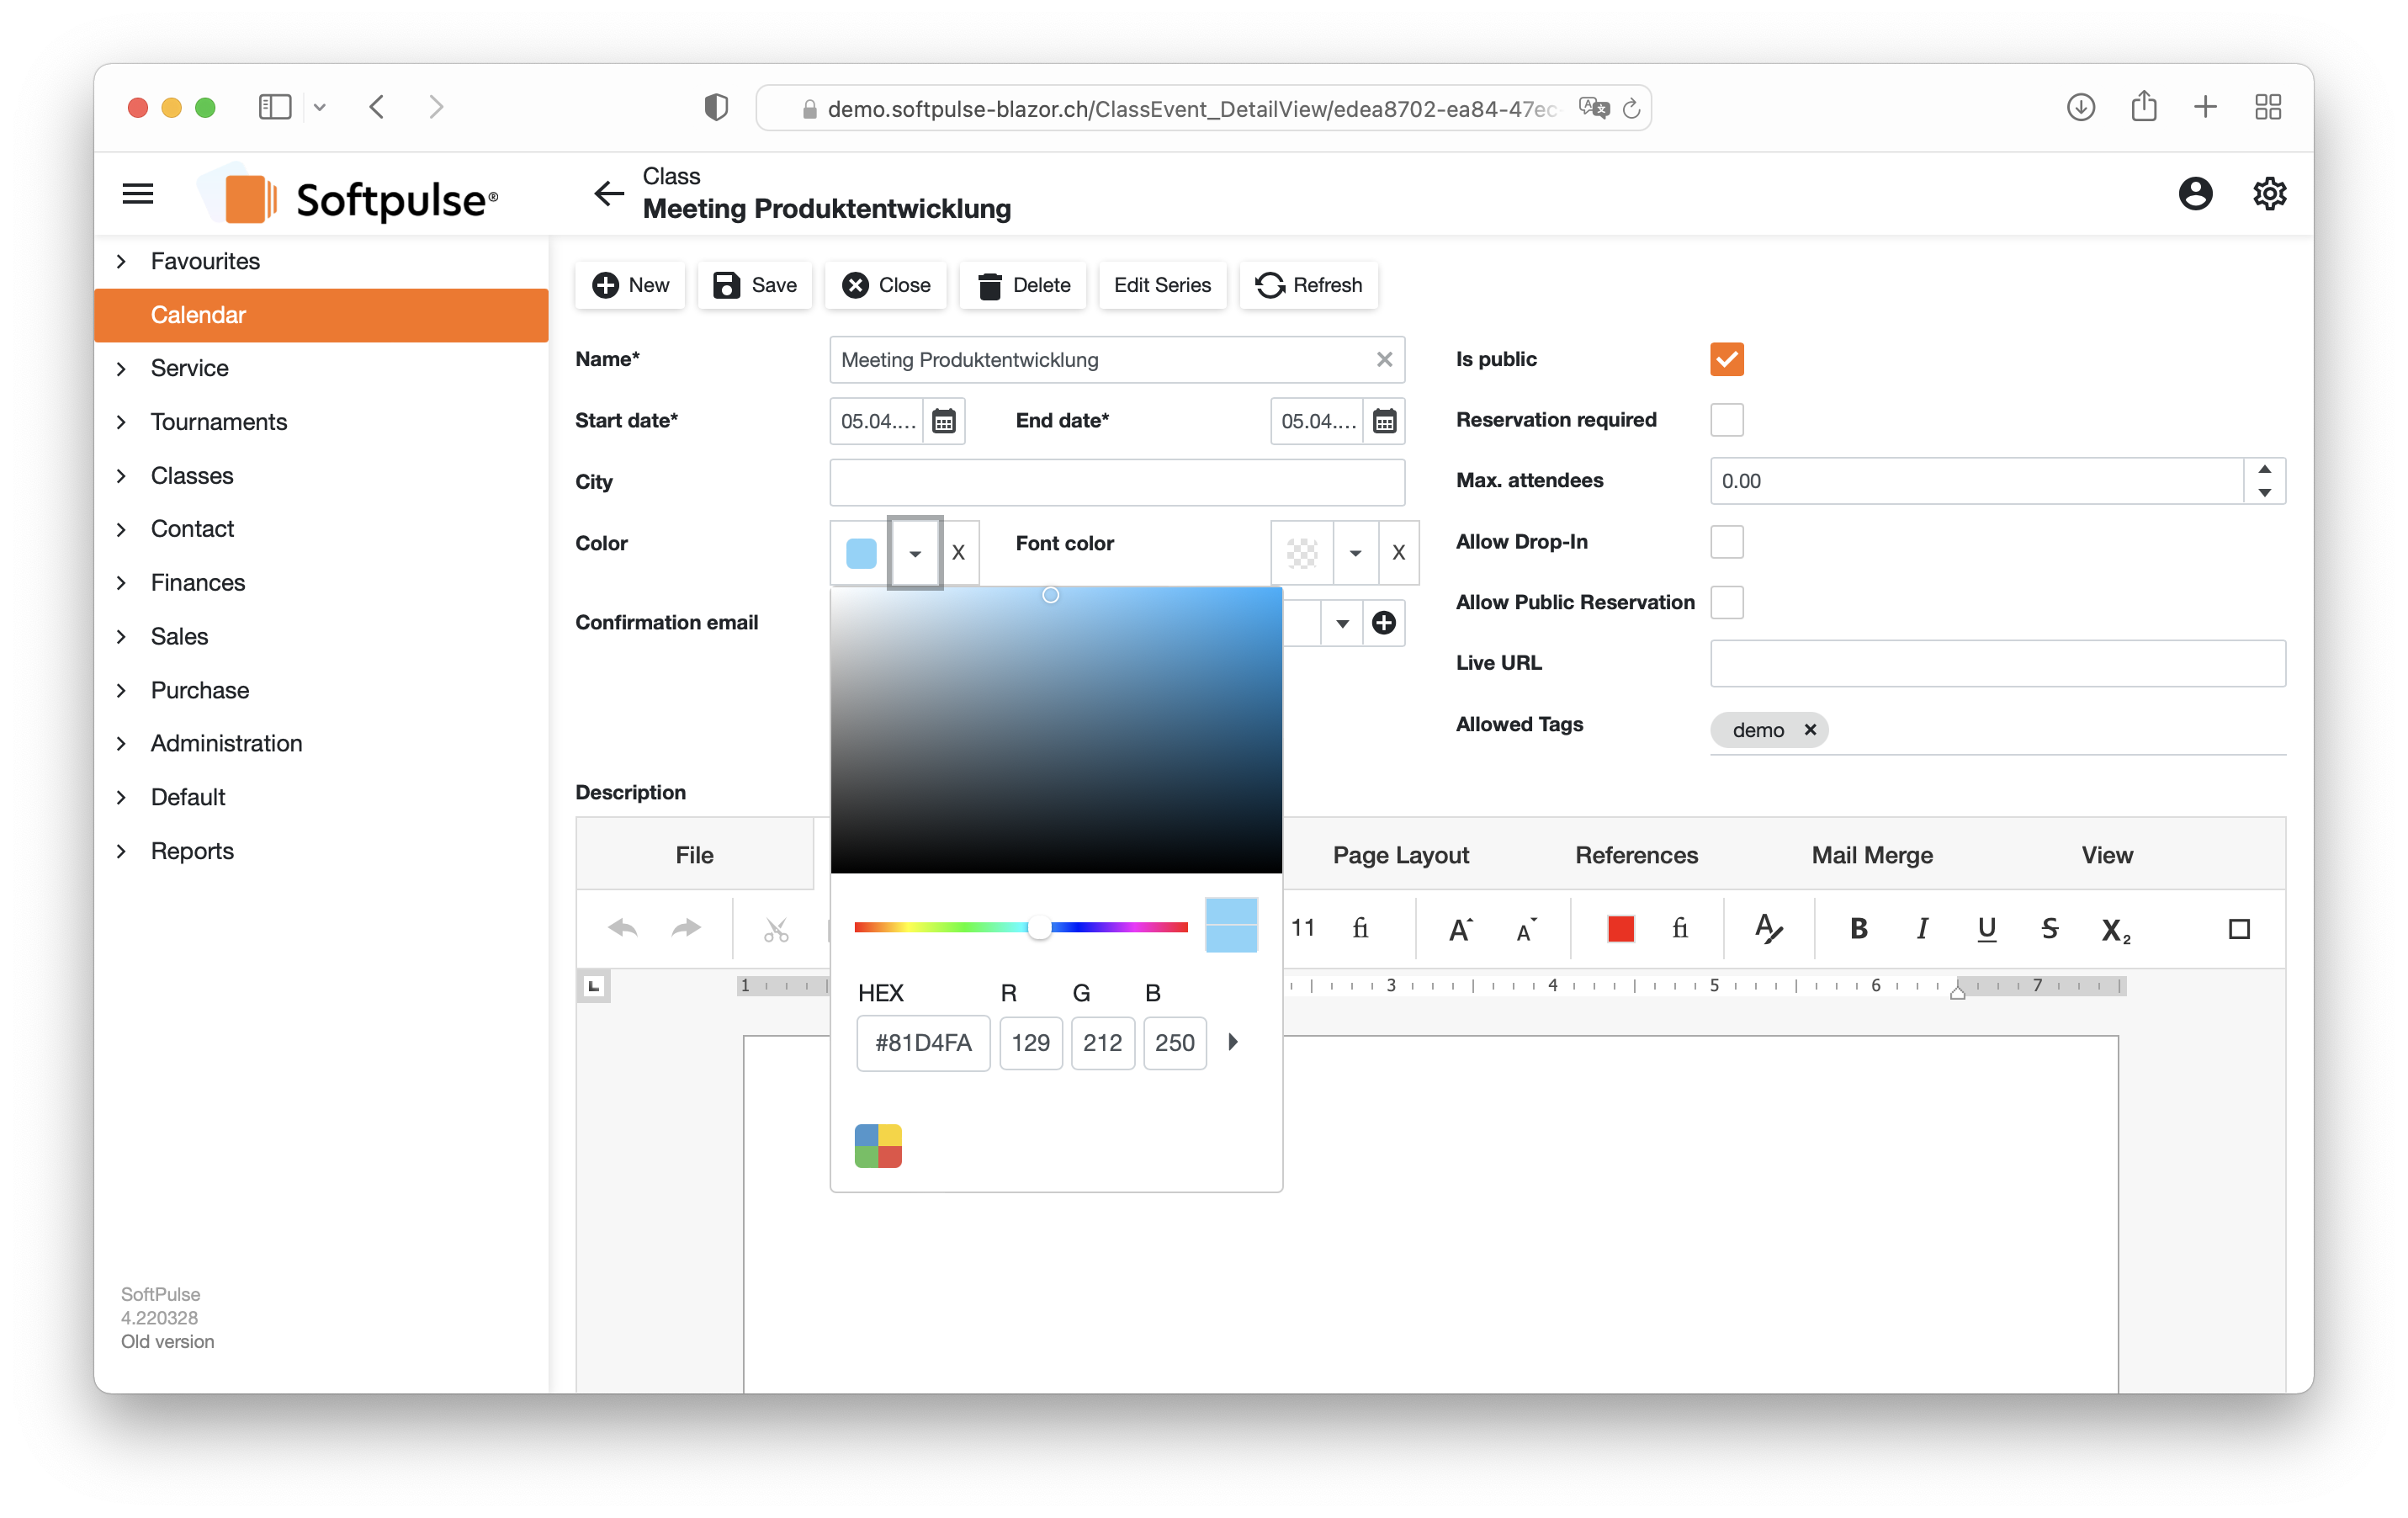Enable Allow Public Reservation checkbox

[1726, 603]
